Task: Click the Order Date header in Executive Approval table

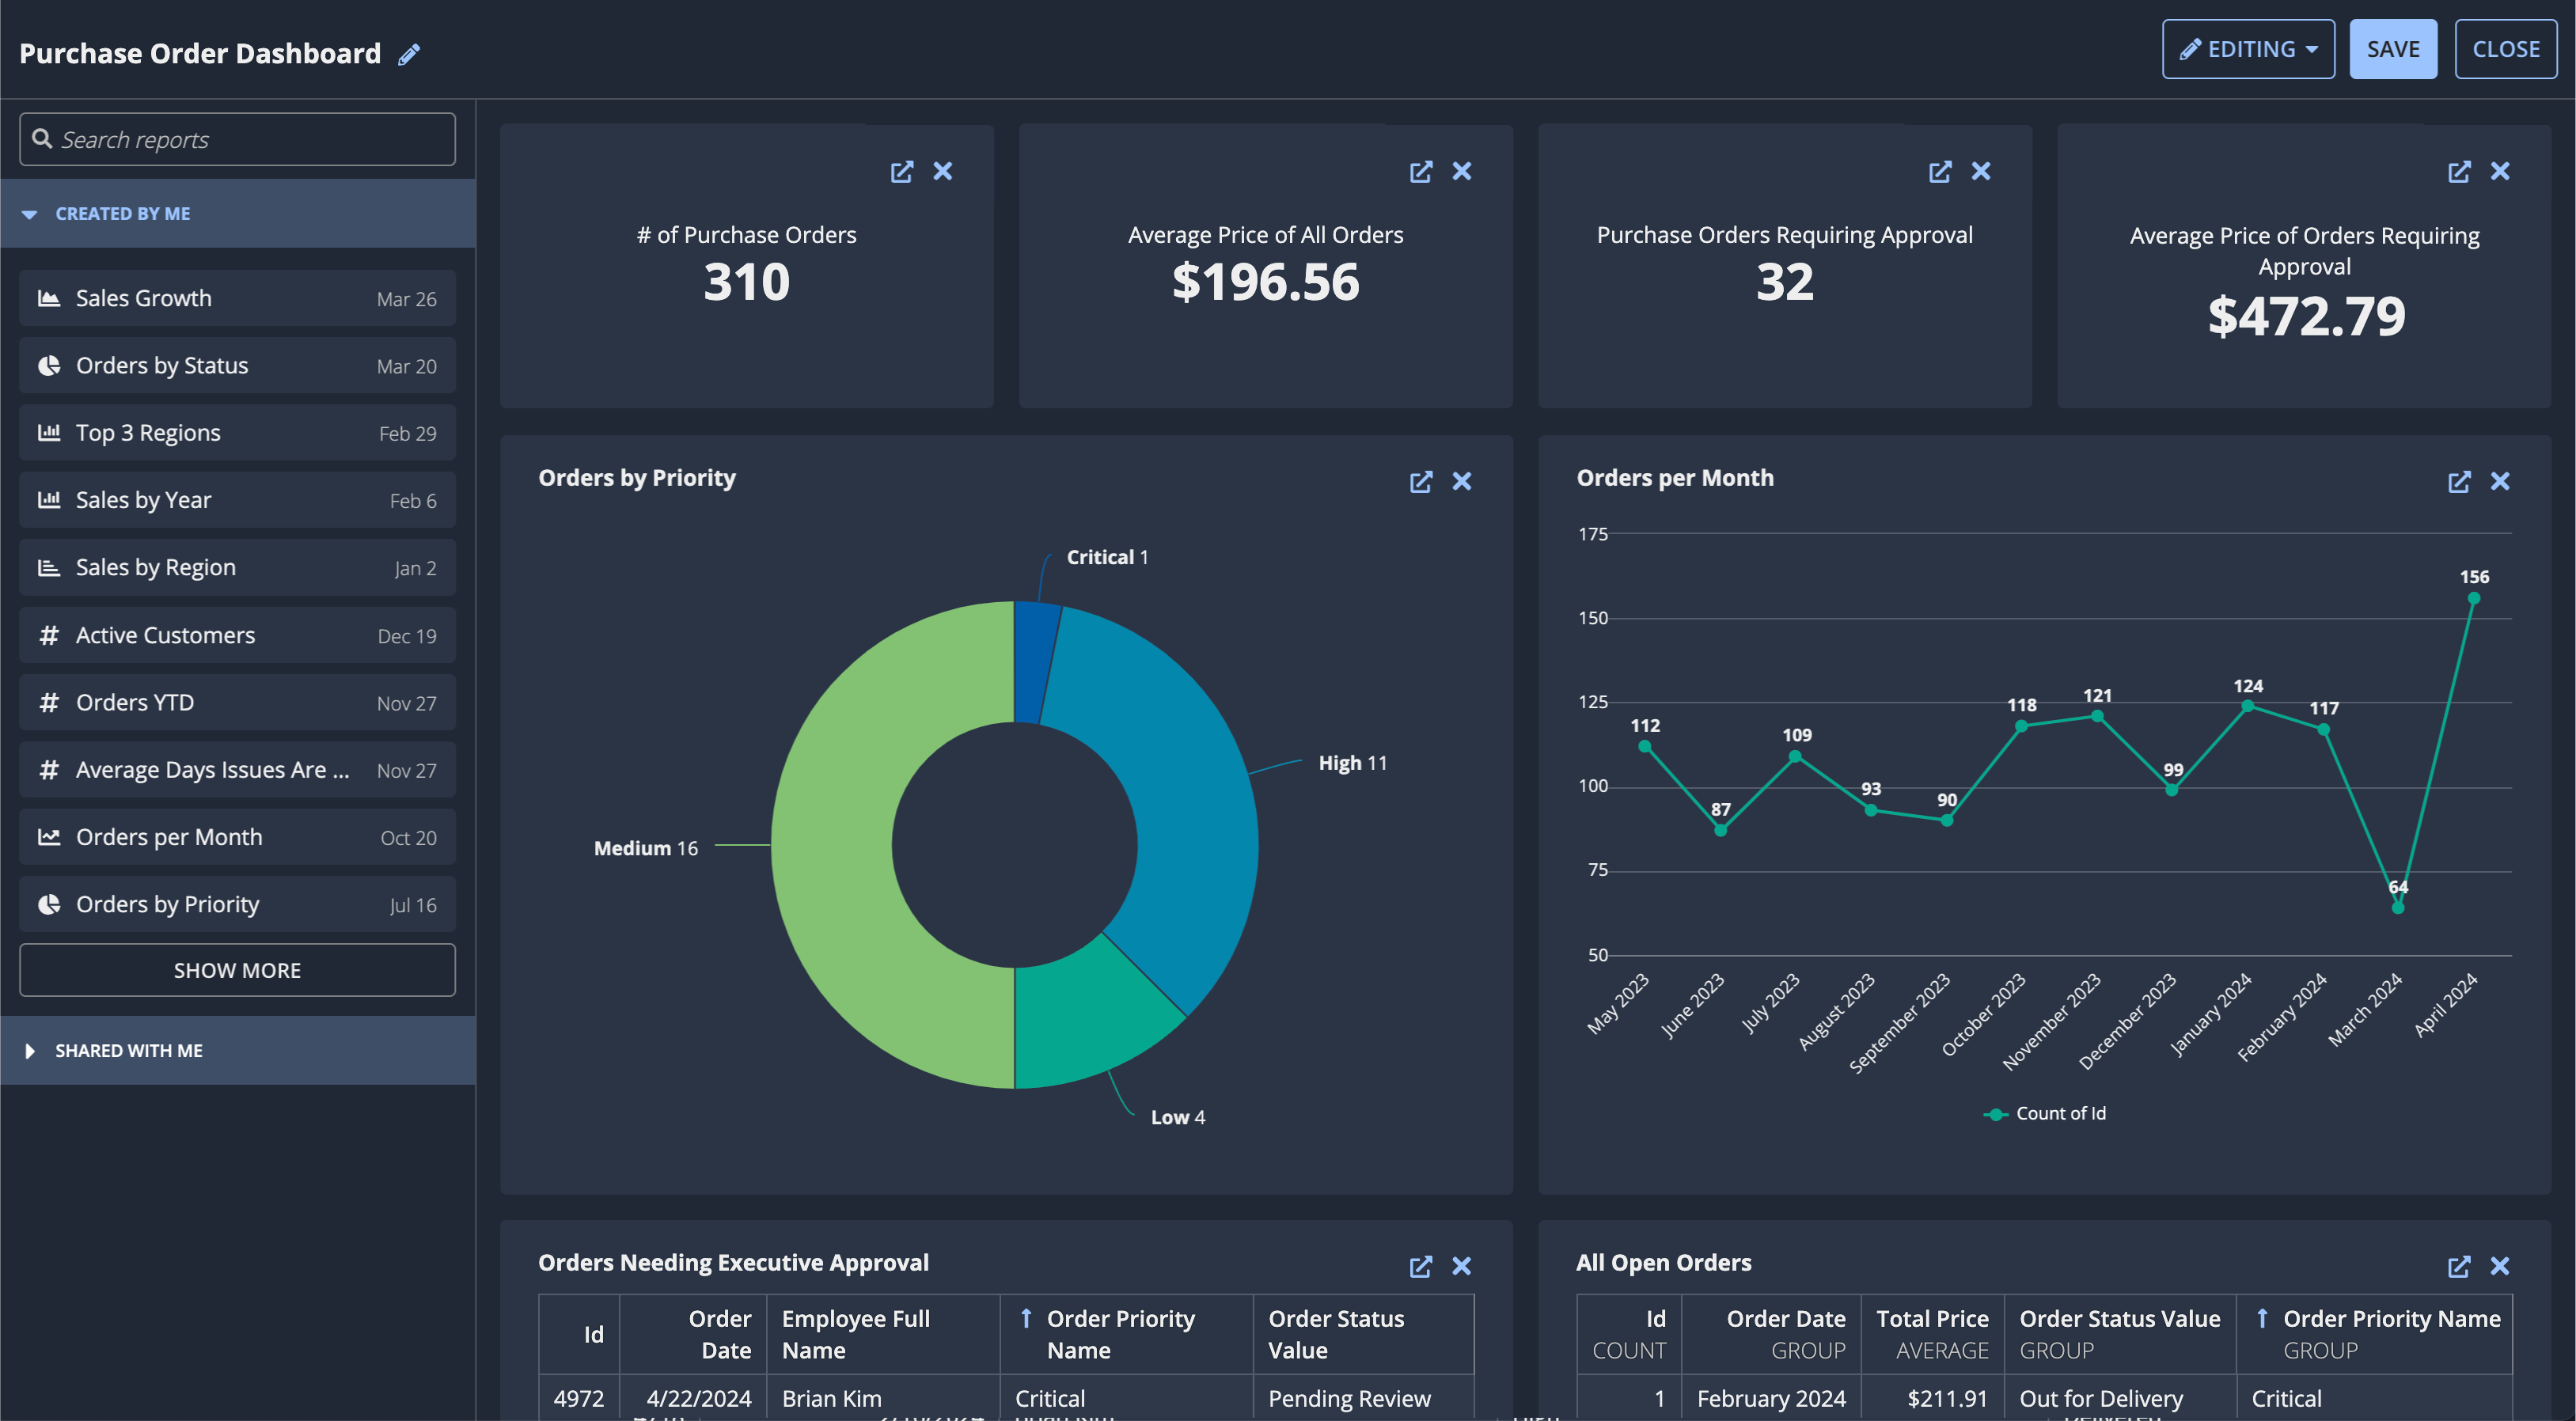Action: pos(693,1334)
